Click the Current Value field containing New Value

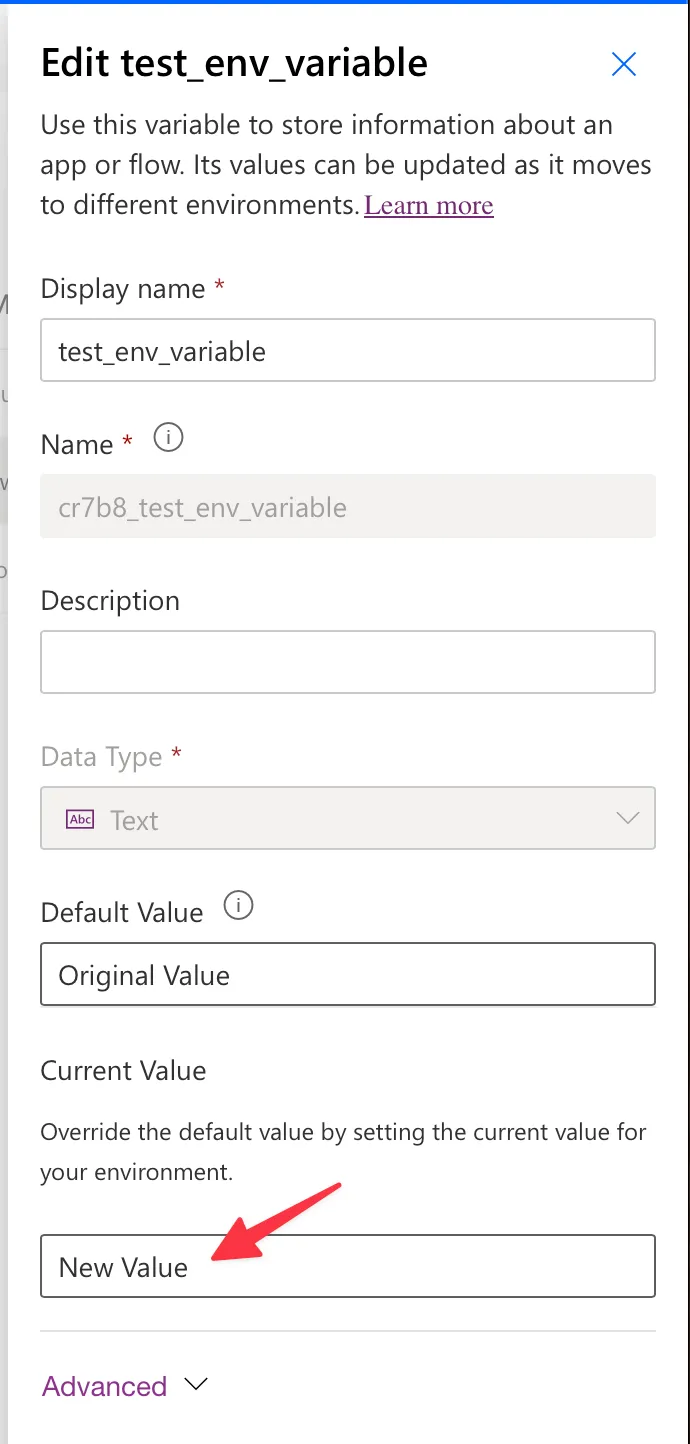click(x=347, y=1267)
